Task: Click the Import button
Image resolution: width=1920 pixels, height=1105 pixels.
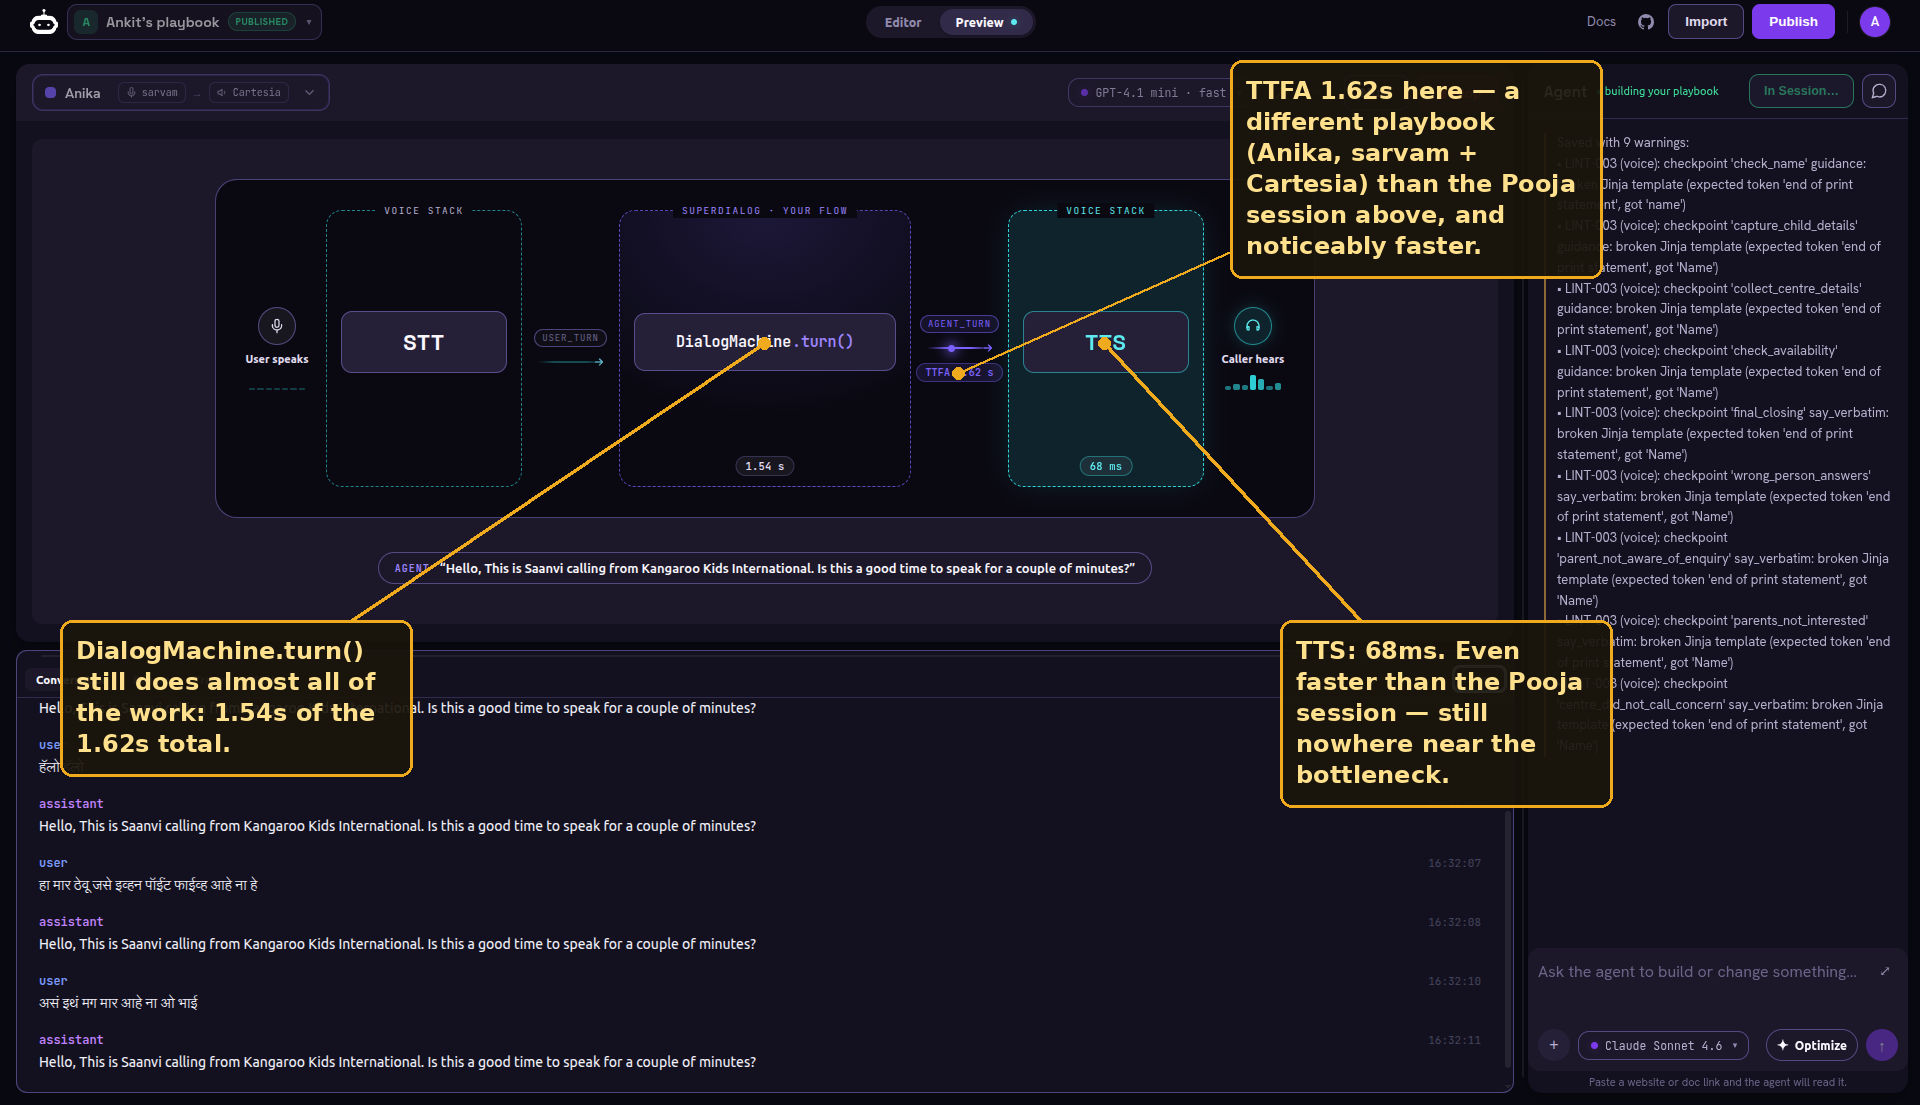Action: pyautogui.click(x=1705, y=22)
